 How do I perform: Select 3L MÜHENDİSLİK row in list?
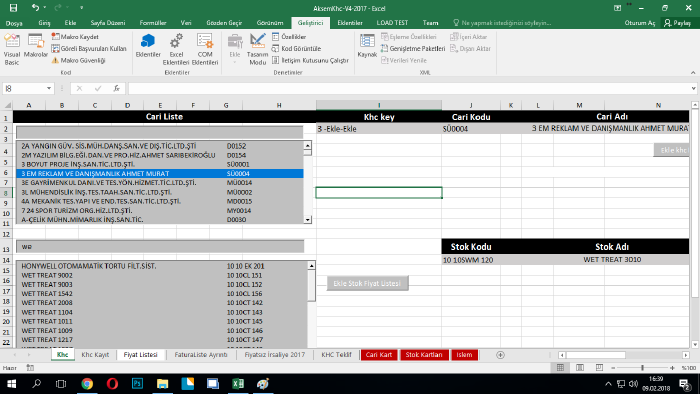pyautogui.click(x=160, y=192)
